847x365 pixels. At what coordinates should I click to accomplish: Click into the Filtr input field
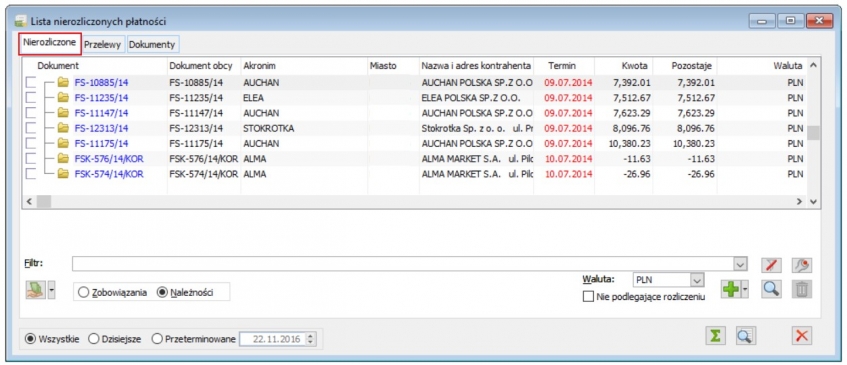click(402, 264)
